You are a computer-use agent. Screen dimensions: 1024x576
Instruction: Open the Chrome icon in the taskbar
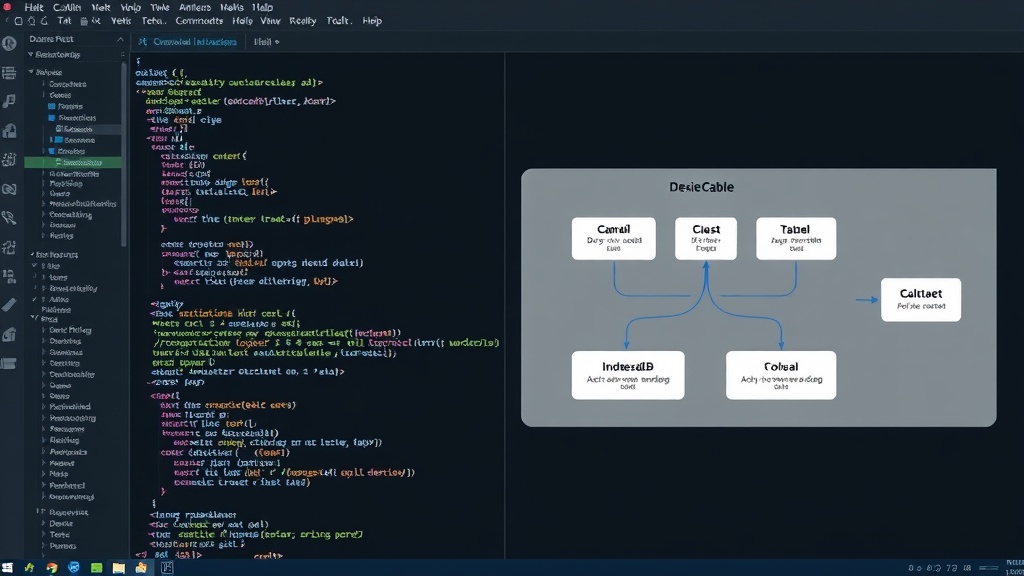(x=52, y=568)
